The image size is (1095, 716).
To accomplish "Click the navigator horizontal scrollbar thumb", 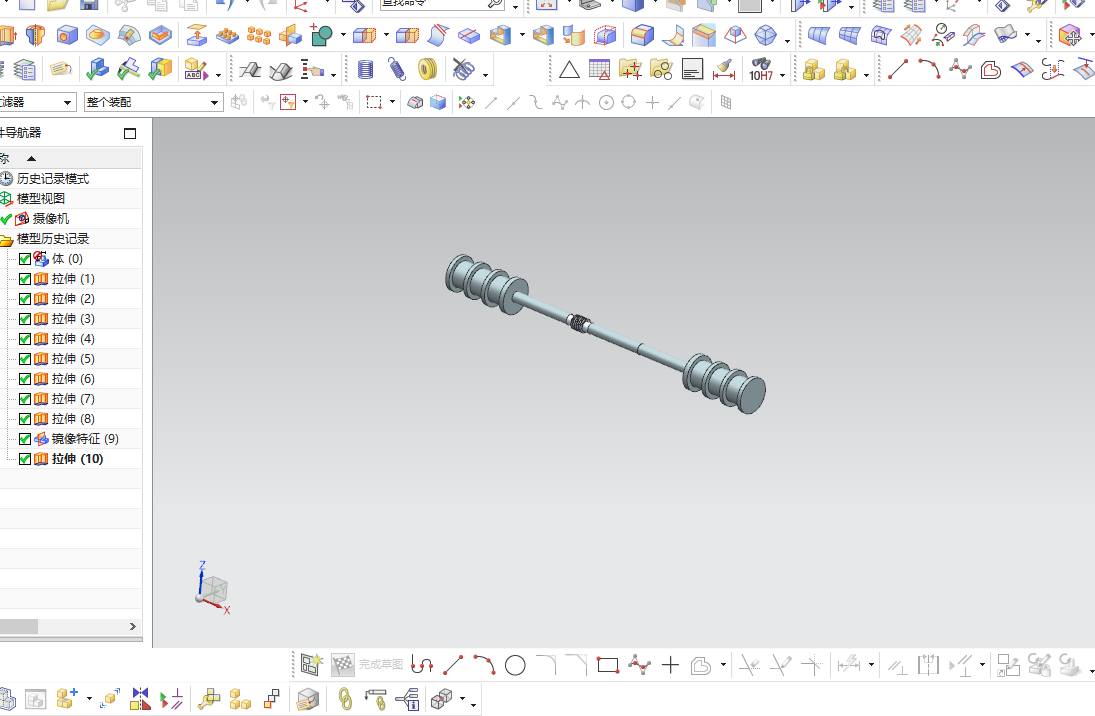I will coord(19,627).
